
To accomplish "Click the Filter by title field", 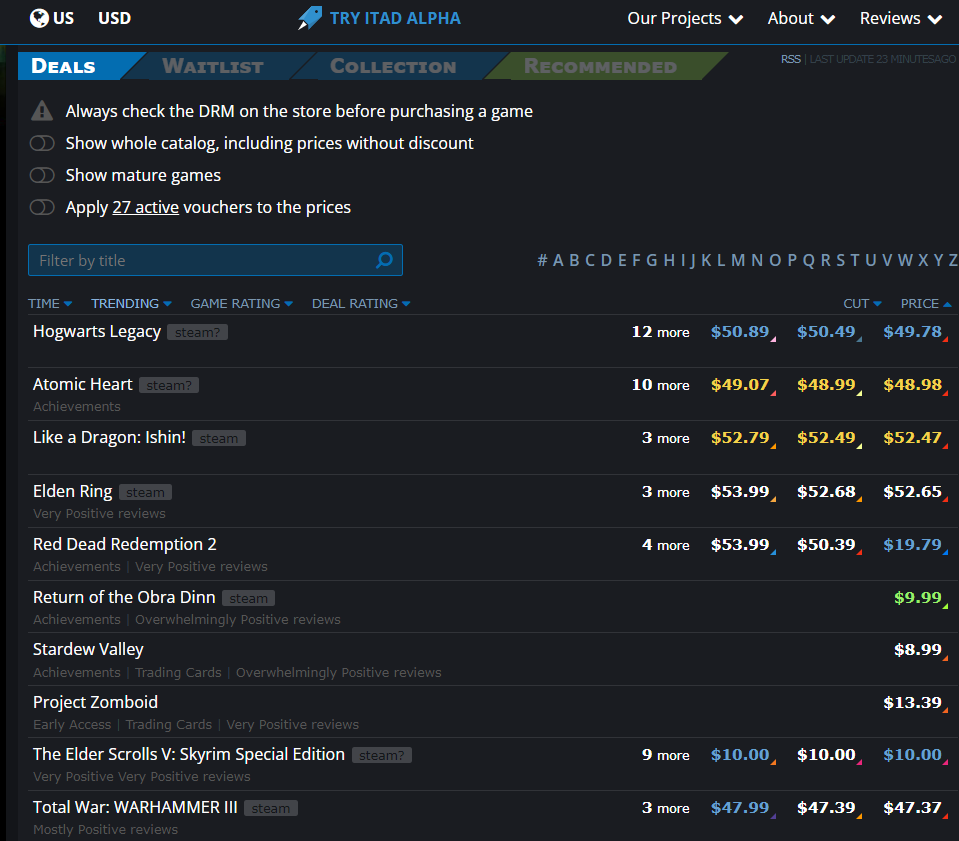I will pyautogui.click(x=215, y=260).
